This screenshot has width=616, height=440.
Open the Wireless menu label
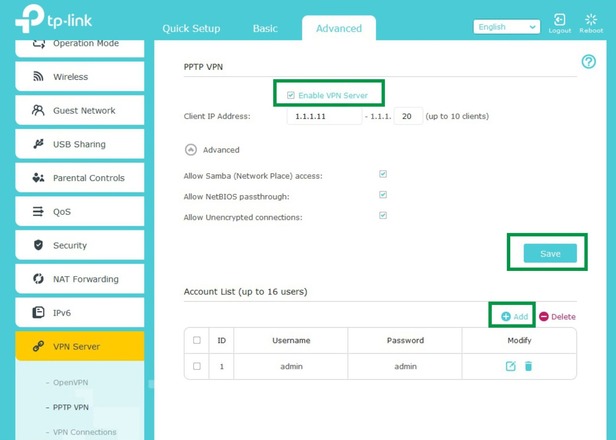(x=71, y=77)
